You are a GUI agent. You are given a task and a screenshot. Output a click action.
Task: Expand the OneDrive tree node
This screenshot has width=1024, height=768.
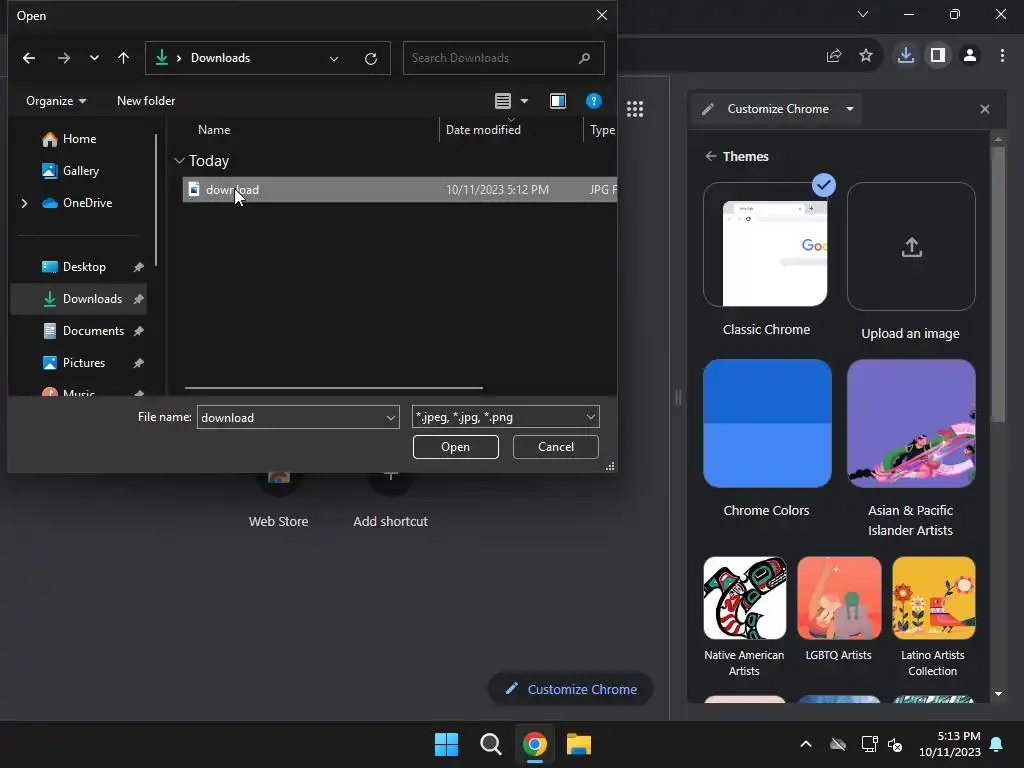pyautogui.click(x=24, y=203)
